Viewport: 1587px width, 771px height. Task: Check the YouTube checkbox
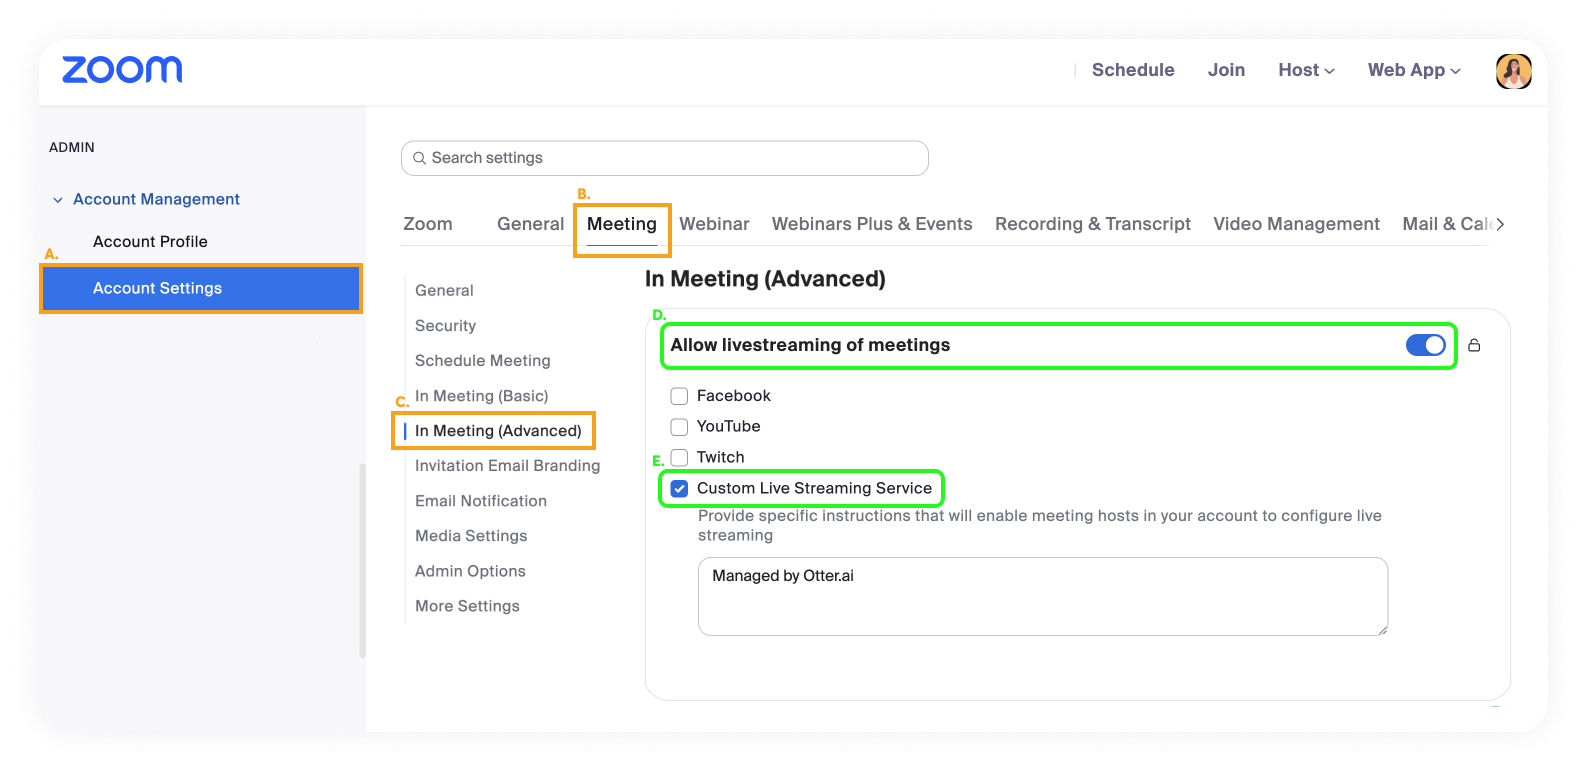(x=679, y=427)
